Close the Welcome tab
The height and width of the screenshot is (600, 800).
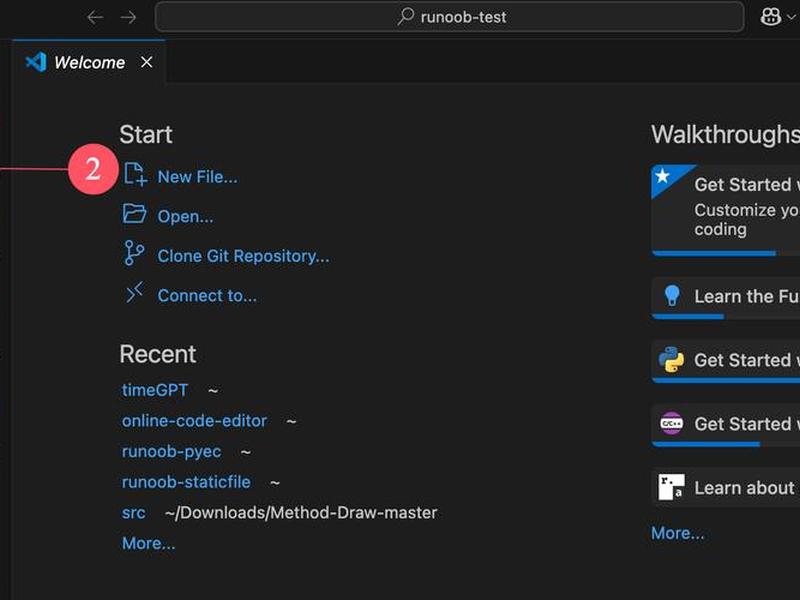coord(146,62)
